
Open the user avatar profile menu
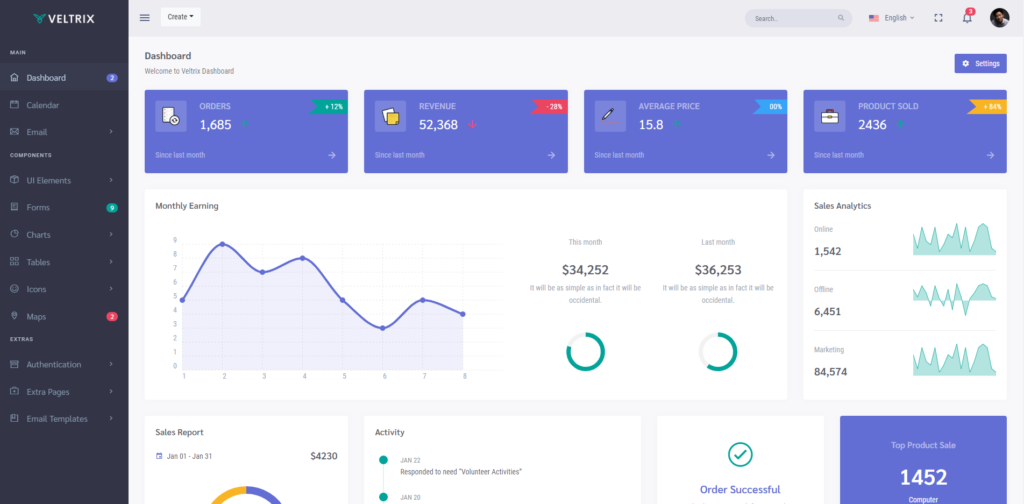tap(999, 18)
